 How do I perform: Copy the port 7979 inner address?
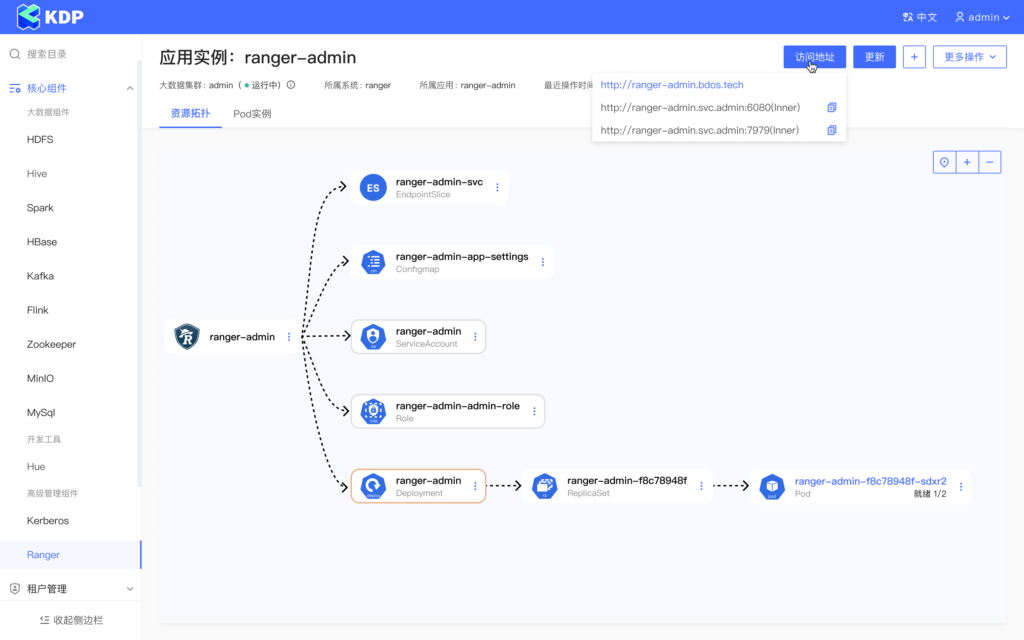831,131
